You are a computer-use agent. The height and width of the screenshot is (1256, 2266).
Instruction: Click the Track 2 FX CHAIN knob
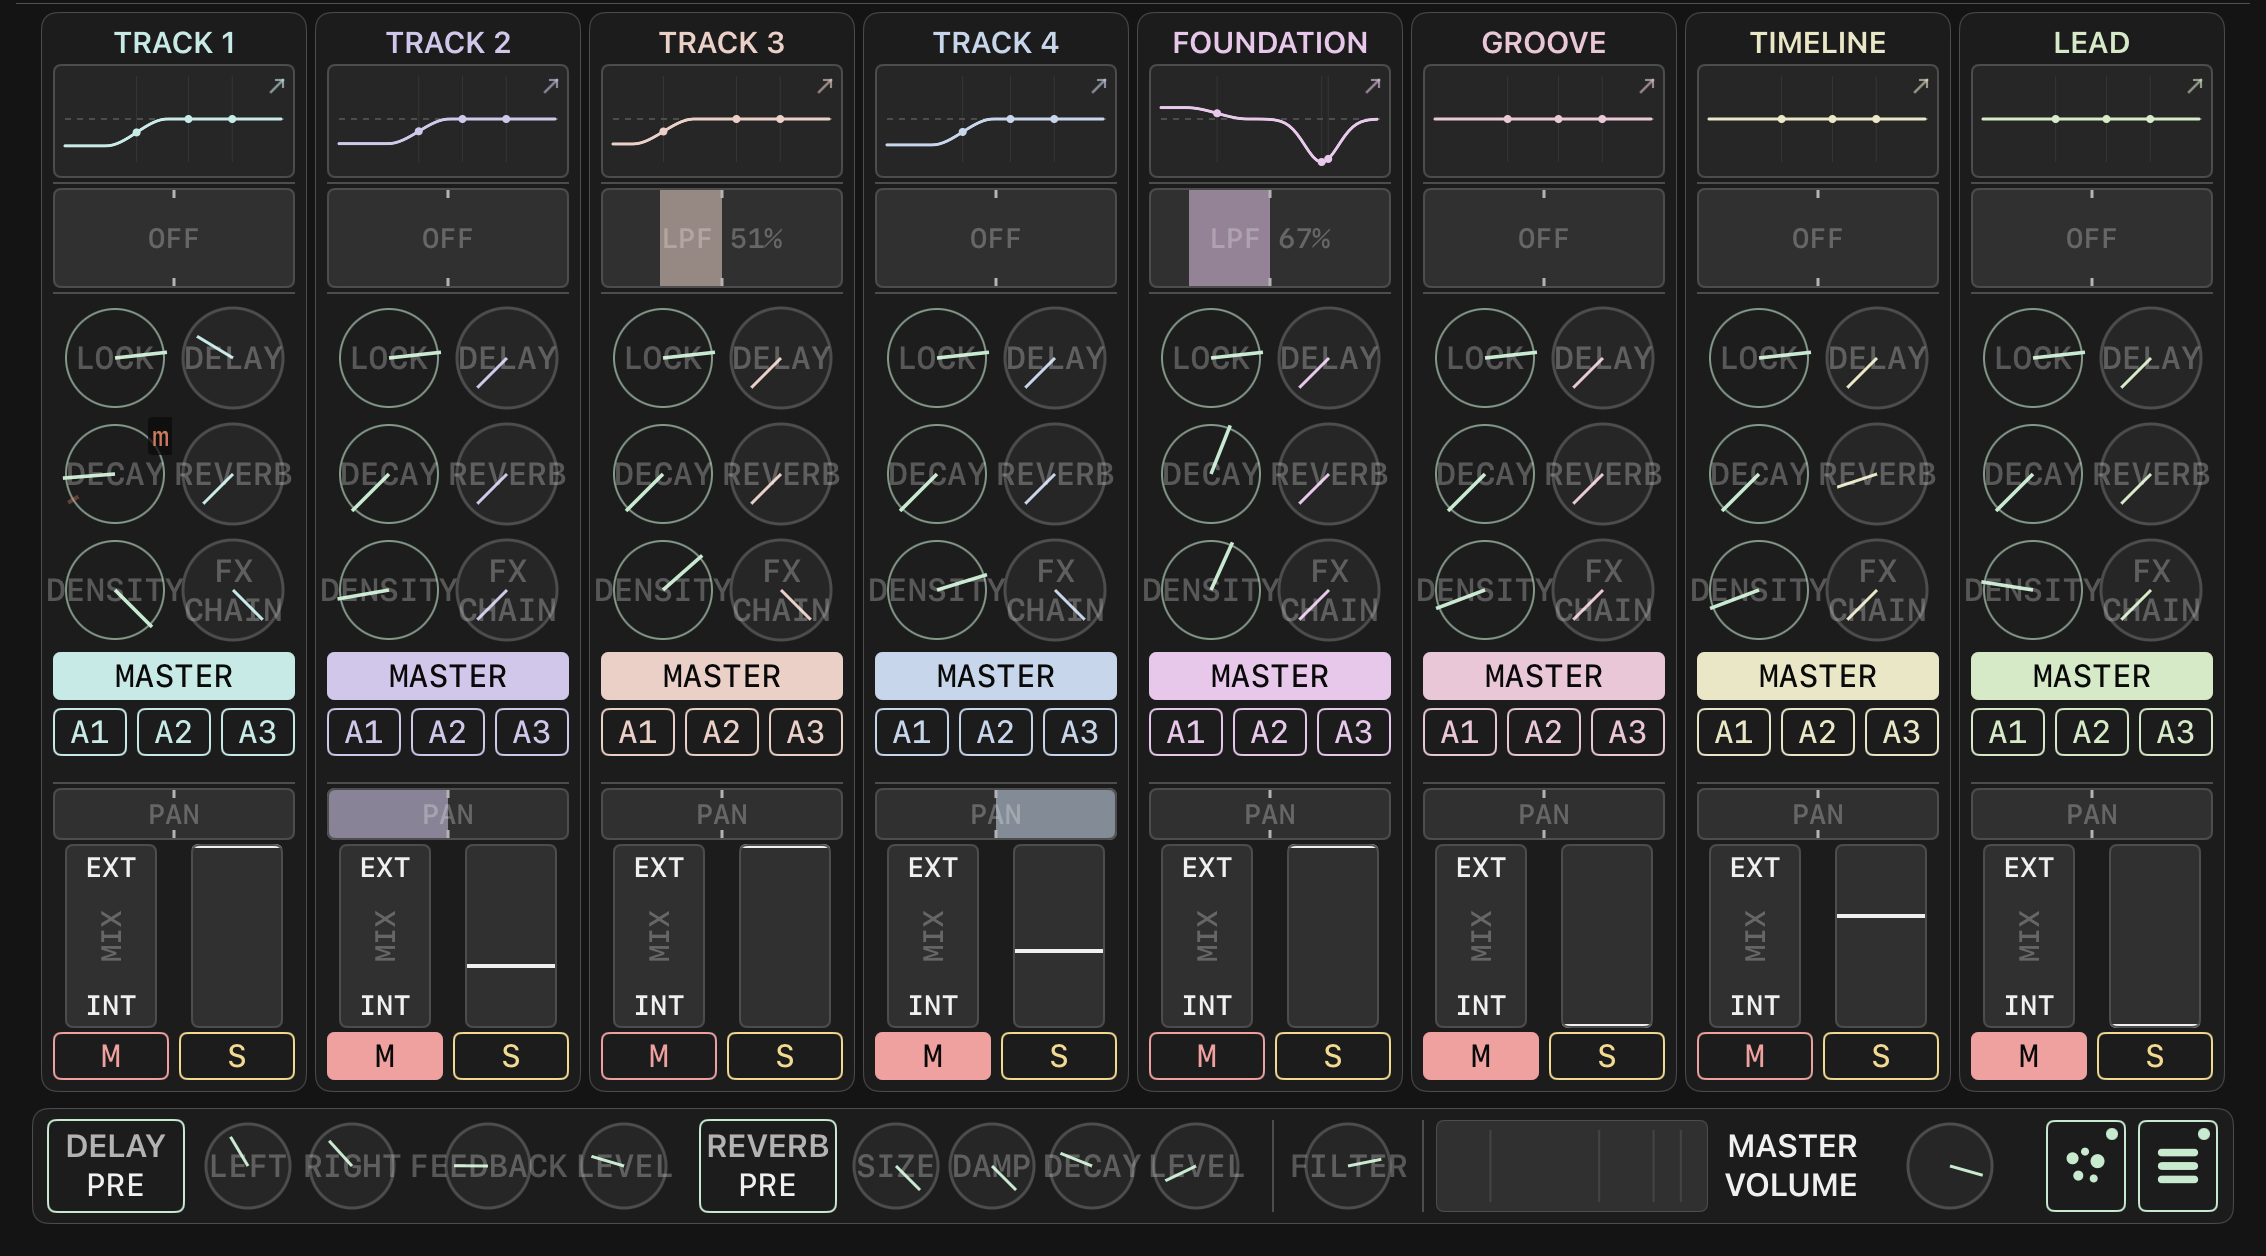point(507,590)
